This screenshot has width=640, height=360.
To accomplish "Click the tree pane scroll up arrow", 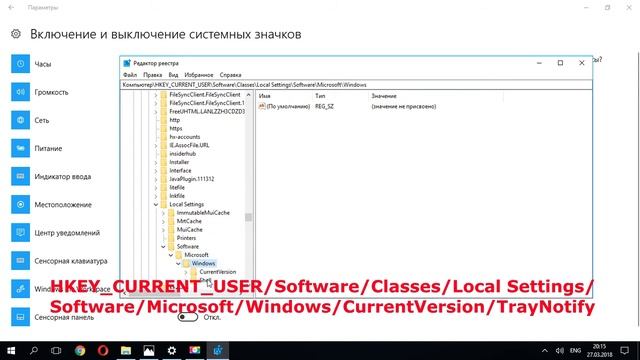I will coord(248,95).
